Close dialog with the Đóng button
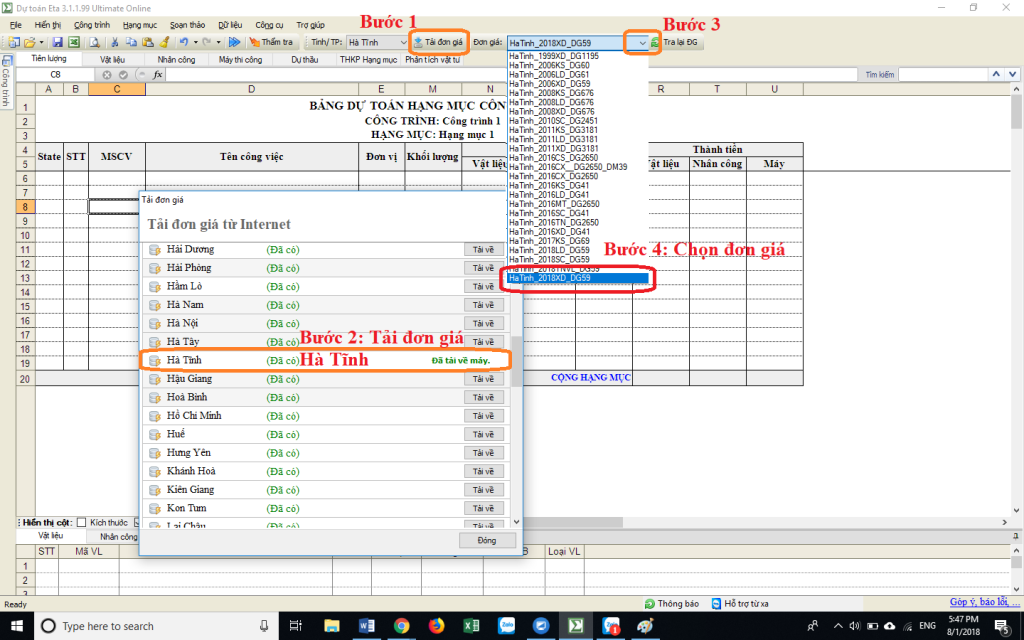Image resolution: width=1024 pixels, height=640 pixels. click(x=486, y=540)
